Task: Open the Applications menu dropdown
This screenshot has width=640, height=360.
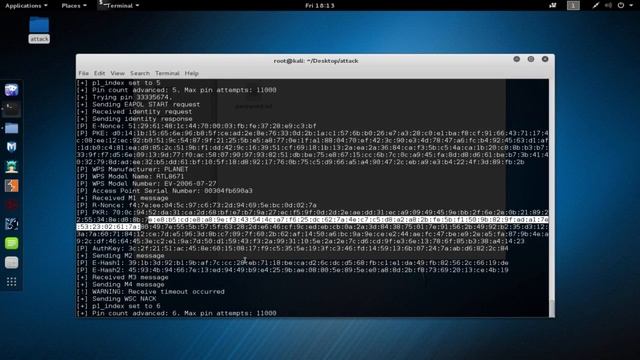Action: 26,5
